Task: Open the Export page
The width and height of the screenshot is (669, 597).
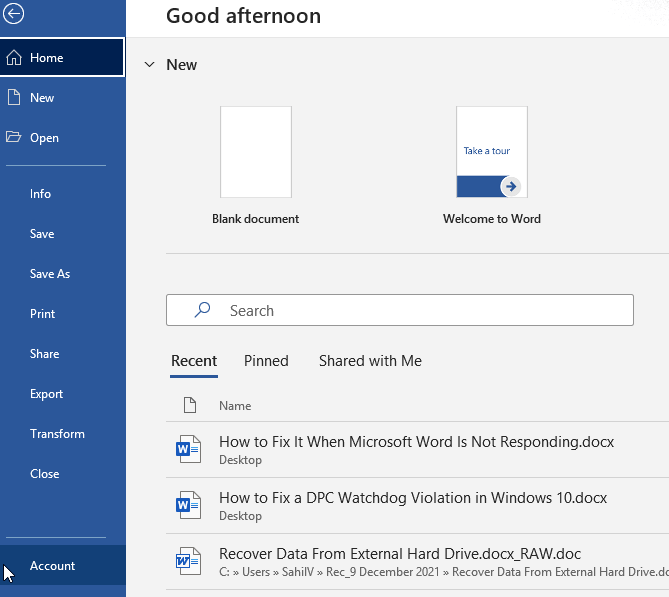Action: tap(62, 393)
